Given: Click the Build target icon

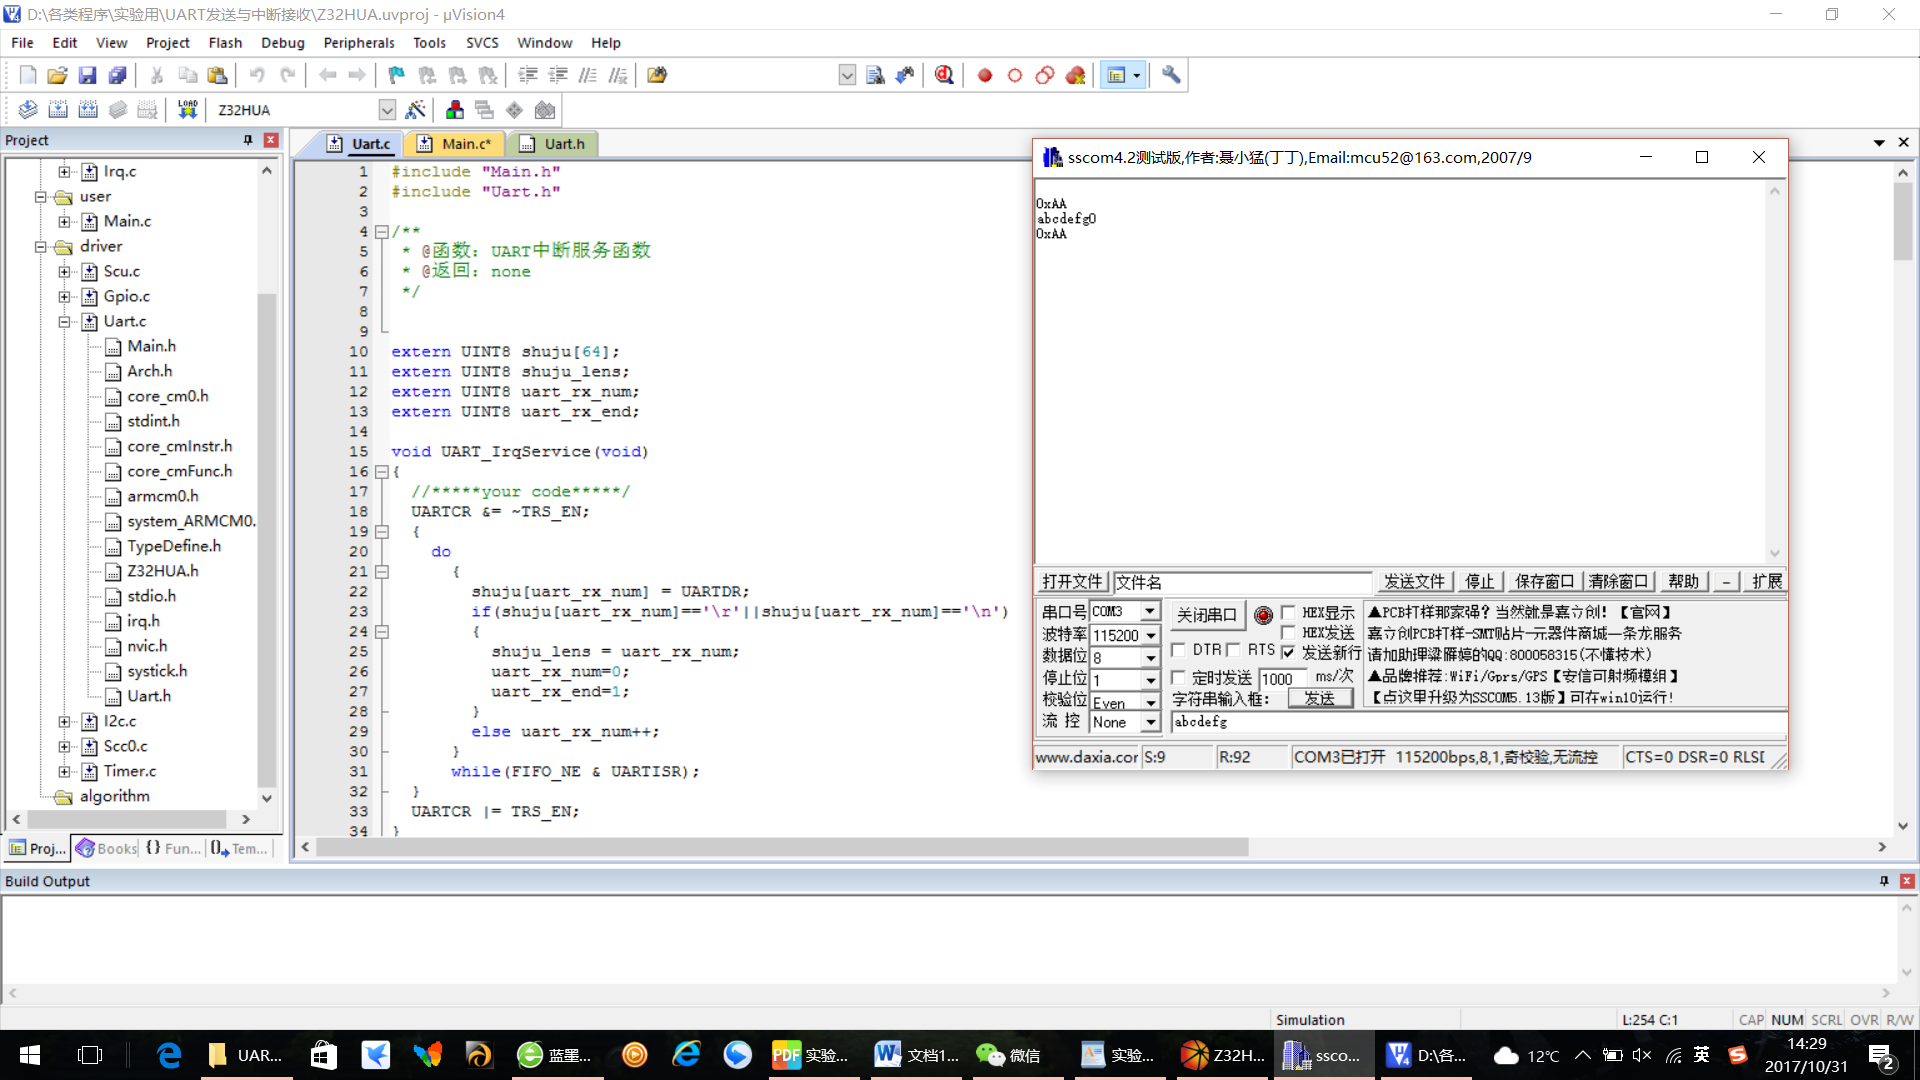Looking at the screenshot, I should point(58,110).
